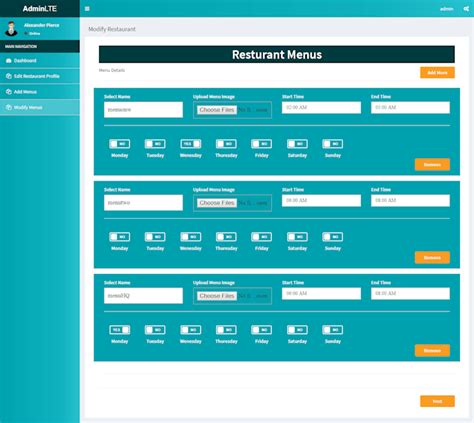Toggle Saturday in the first menu block
Image resolution: width=474 pixels, height=423 pixels.
(297, 144)
